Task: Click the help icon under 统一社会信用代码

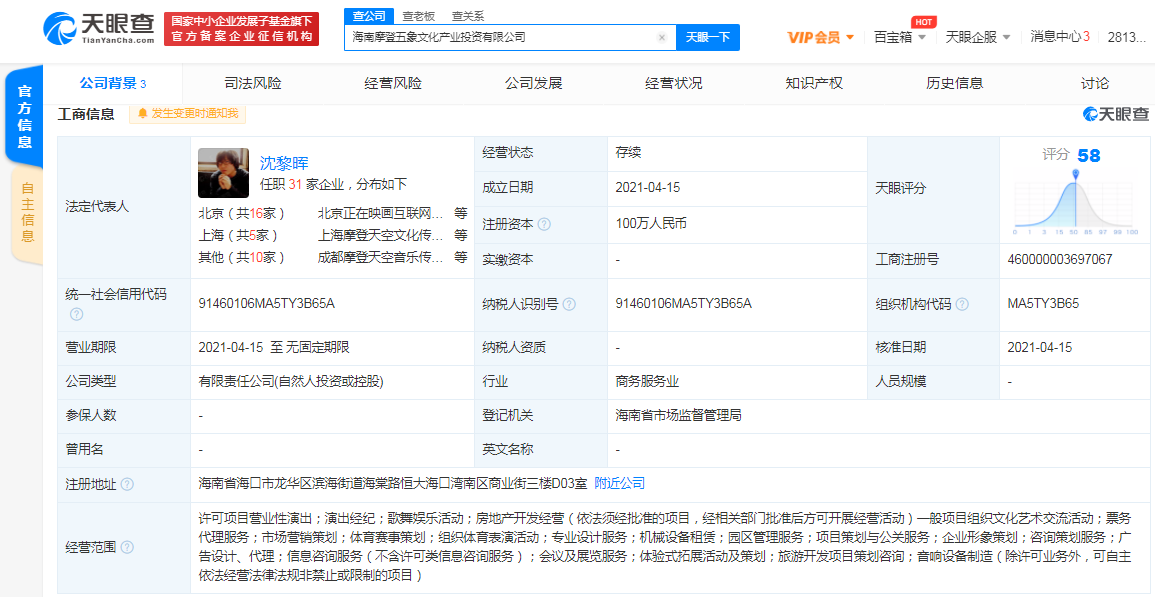Action: pyautogui.click(x=76, y=315)
